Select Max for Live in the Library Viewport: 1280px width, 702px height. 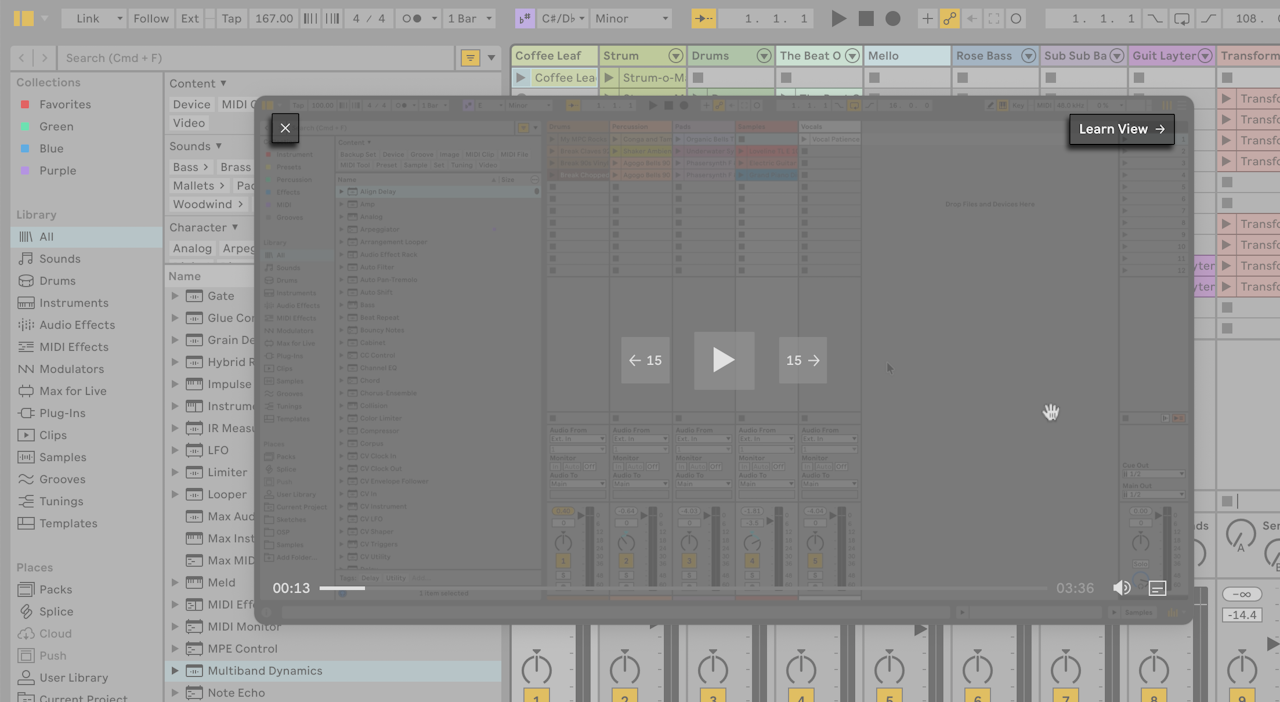click(x=73, y=391)
